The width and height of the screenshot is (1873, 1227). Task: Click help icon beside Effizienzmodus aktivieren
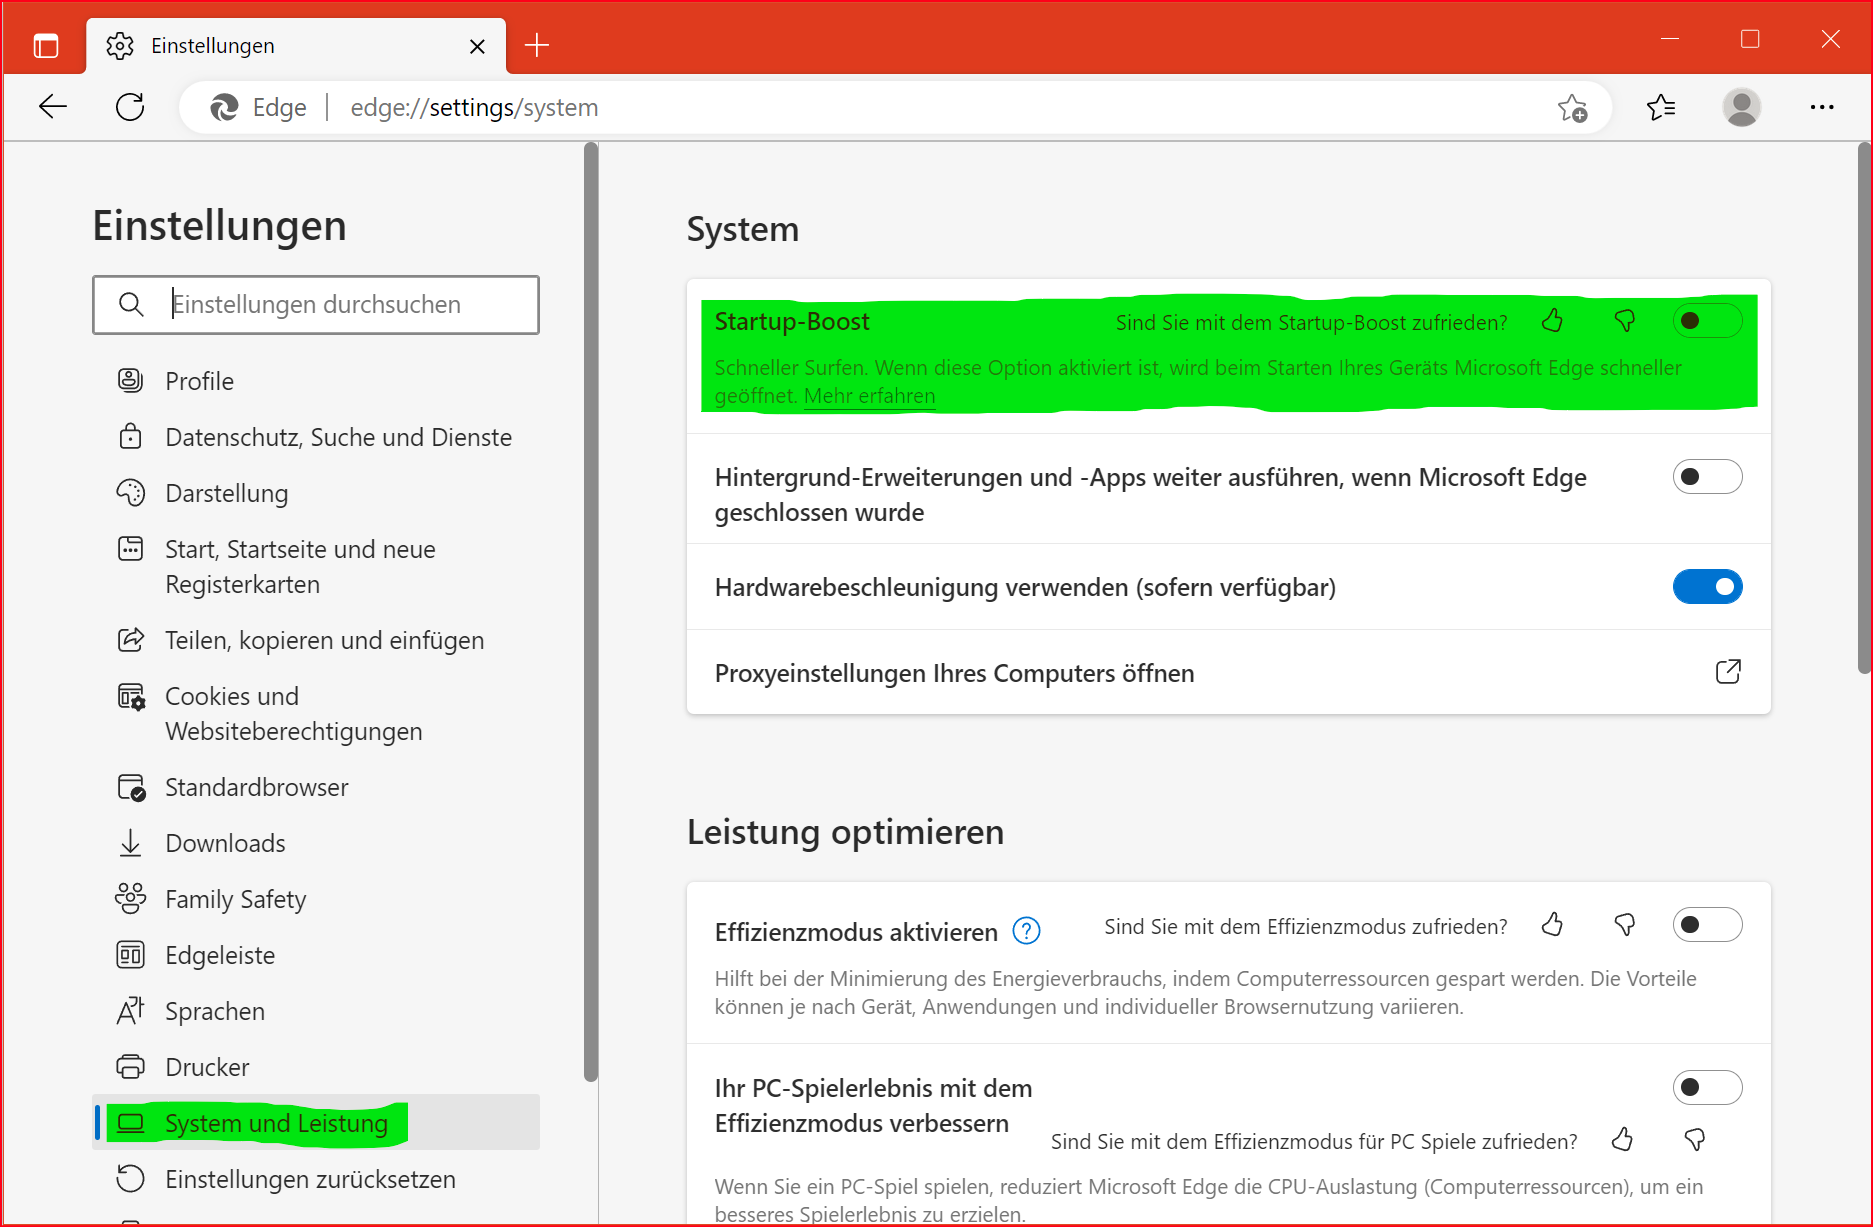coord(1026,931)
